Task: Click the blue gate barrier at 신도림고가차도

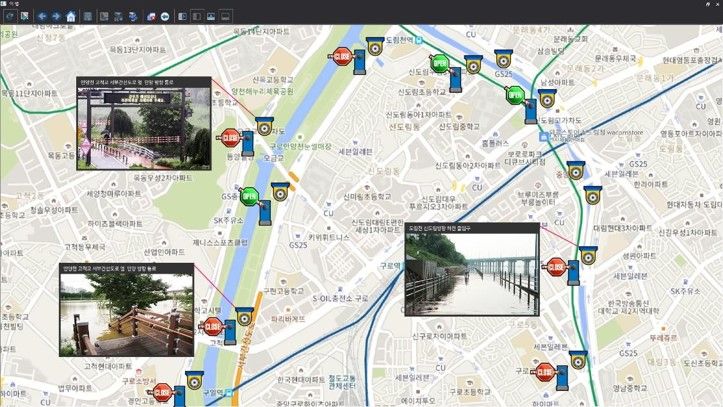Action: pos(531,112)
